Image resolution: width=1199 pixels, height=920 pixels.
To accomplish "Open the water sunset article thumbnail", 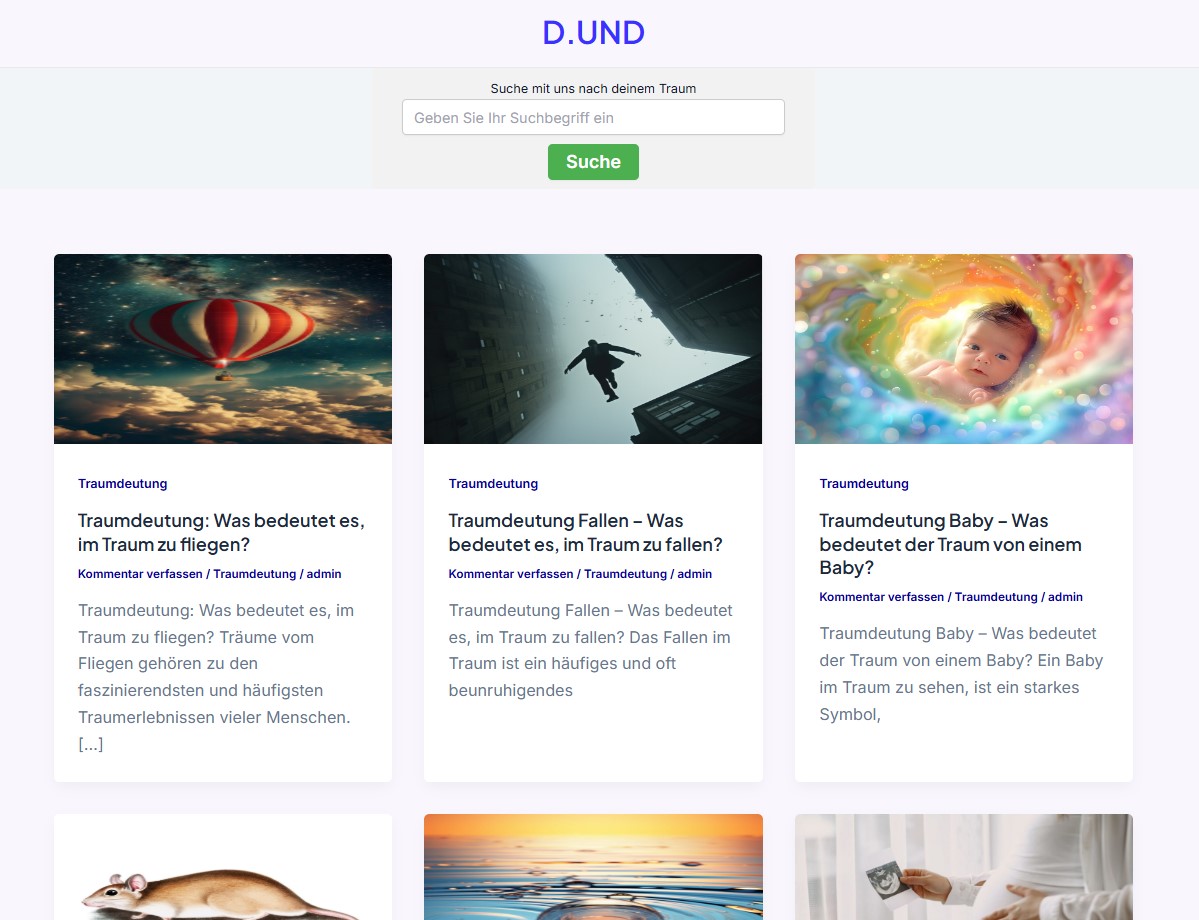I will click(593, 867).
